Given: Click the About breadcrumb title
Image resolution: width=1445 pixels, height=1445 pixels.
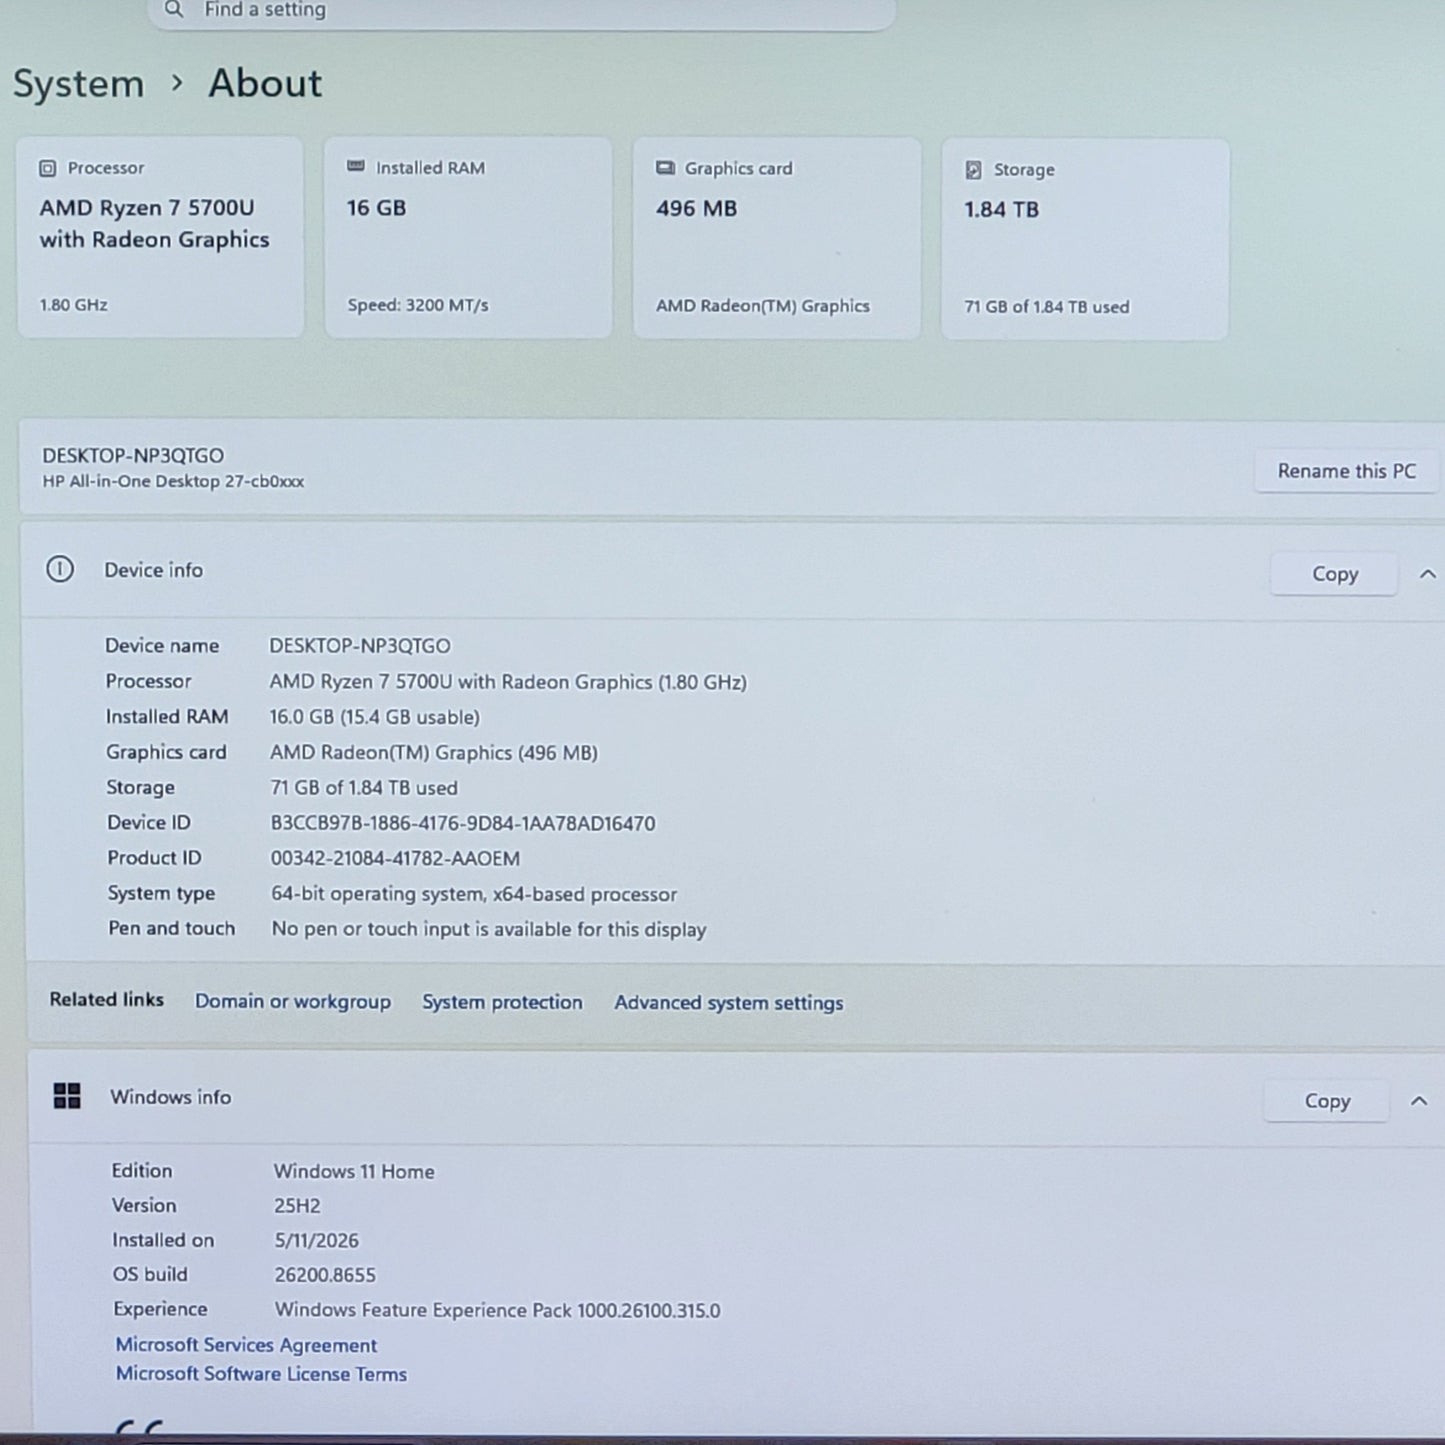Looking at the screenshot, I should (265, 83).
